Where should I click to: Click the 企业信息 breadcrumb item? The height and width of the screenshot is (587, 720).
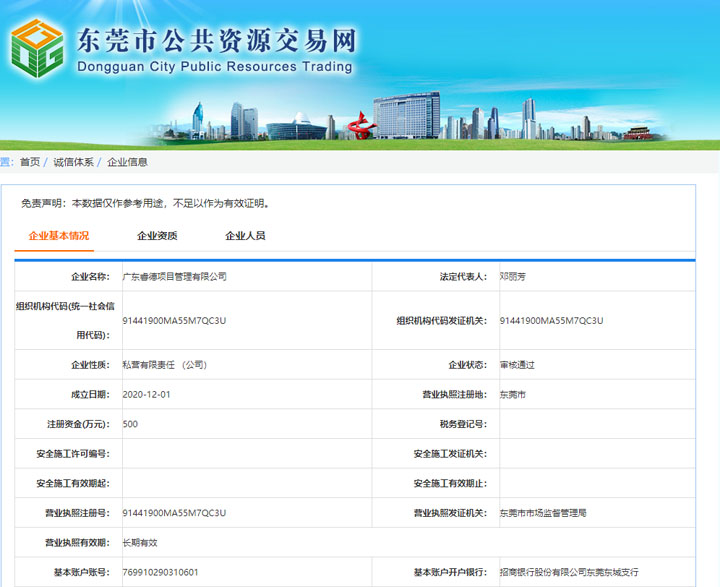128,162
